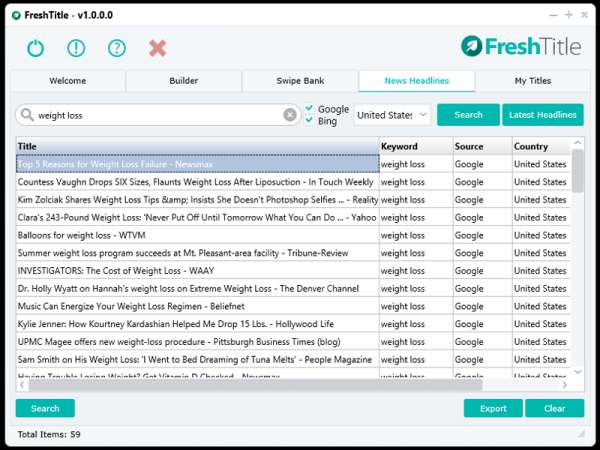Select the News Headlines tab
This screenshot has height=450, width=600.
417,81
